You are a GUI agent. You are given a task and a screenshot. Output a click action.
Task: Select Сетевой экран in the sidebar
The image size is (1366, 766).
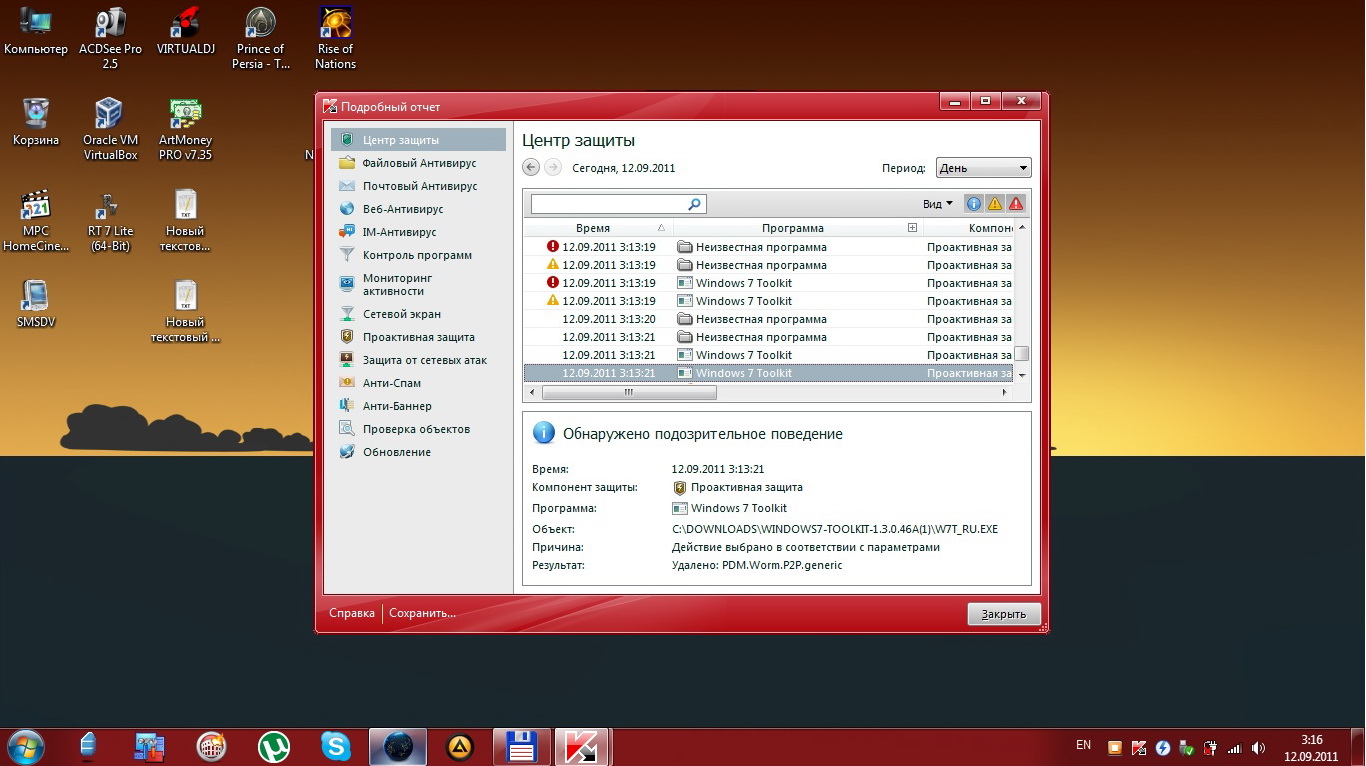click(x=401, y=314)
